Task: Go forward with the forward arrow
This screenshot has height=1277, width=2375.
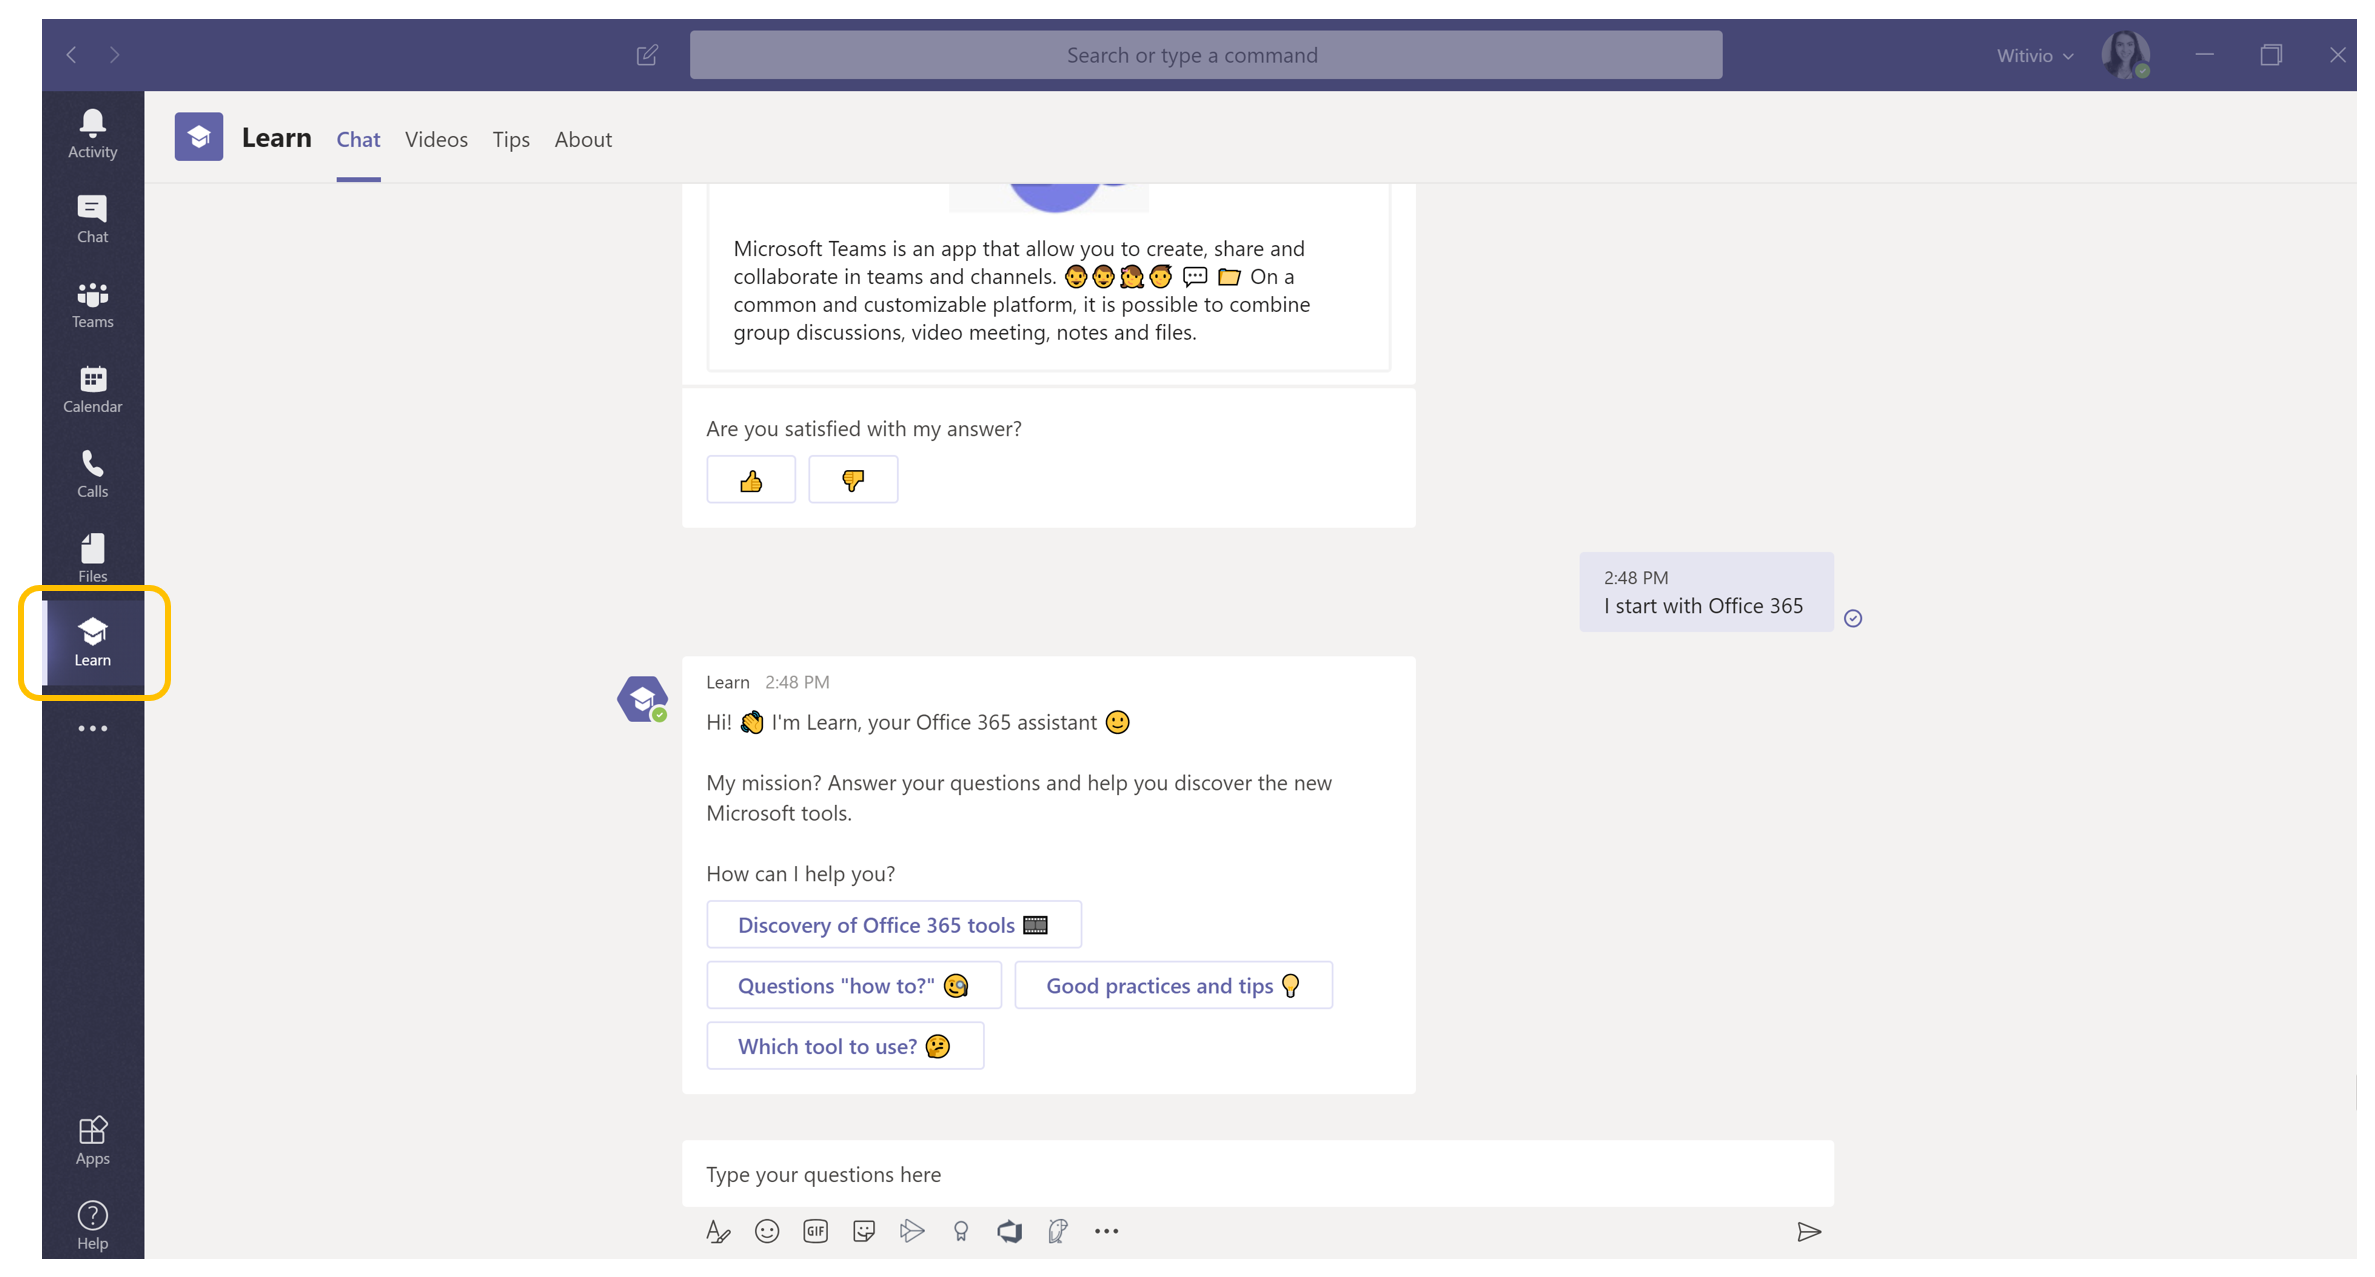Action: coord(115,54)
